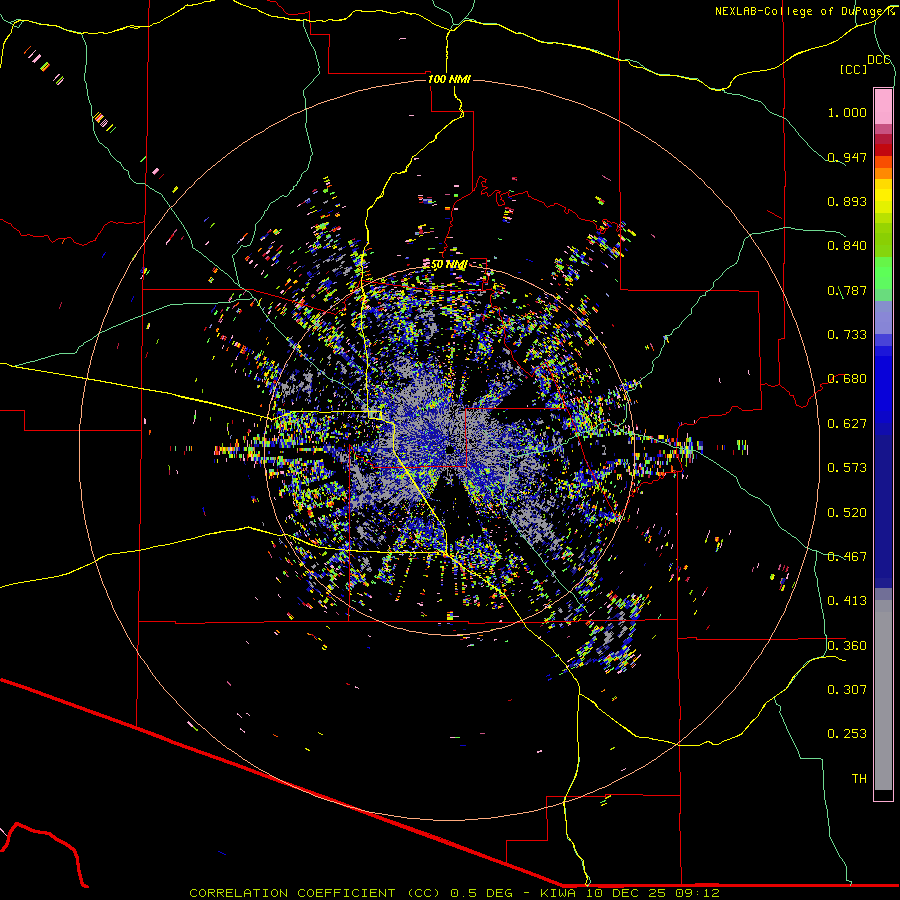Click the 0.947 value on the color scale
The width and height of the screenshot is (900, 900).
pos(847,157)
